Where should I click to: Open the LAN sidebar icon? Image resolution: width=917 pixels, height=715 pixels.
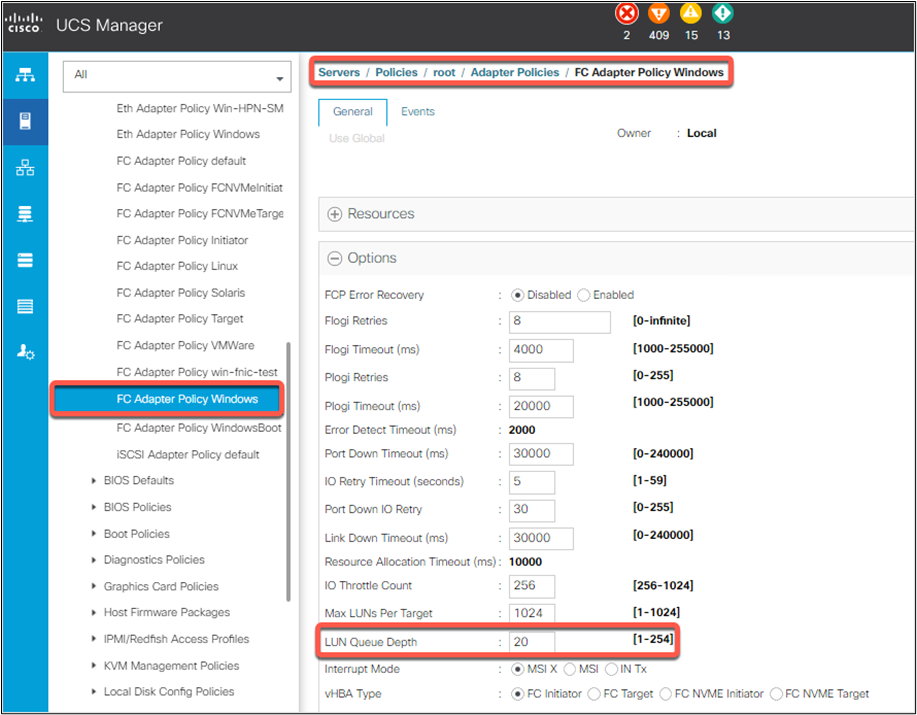(25, 168)
